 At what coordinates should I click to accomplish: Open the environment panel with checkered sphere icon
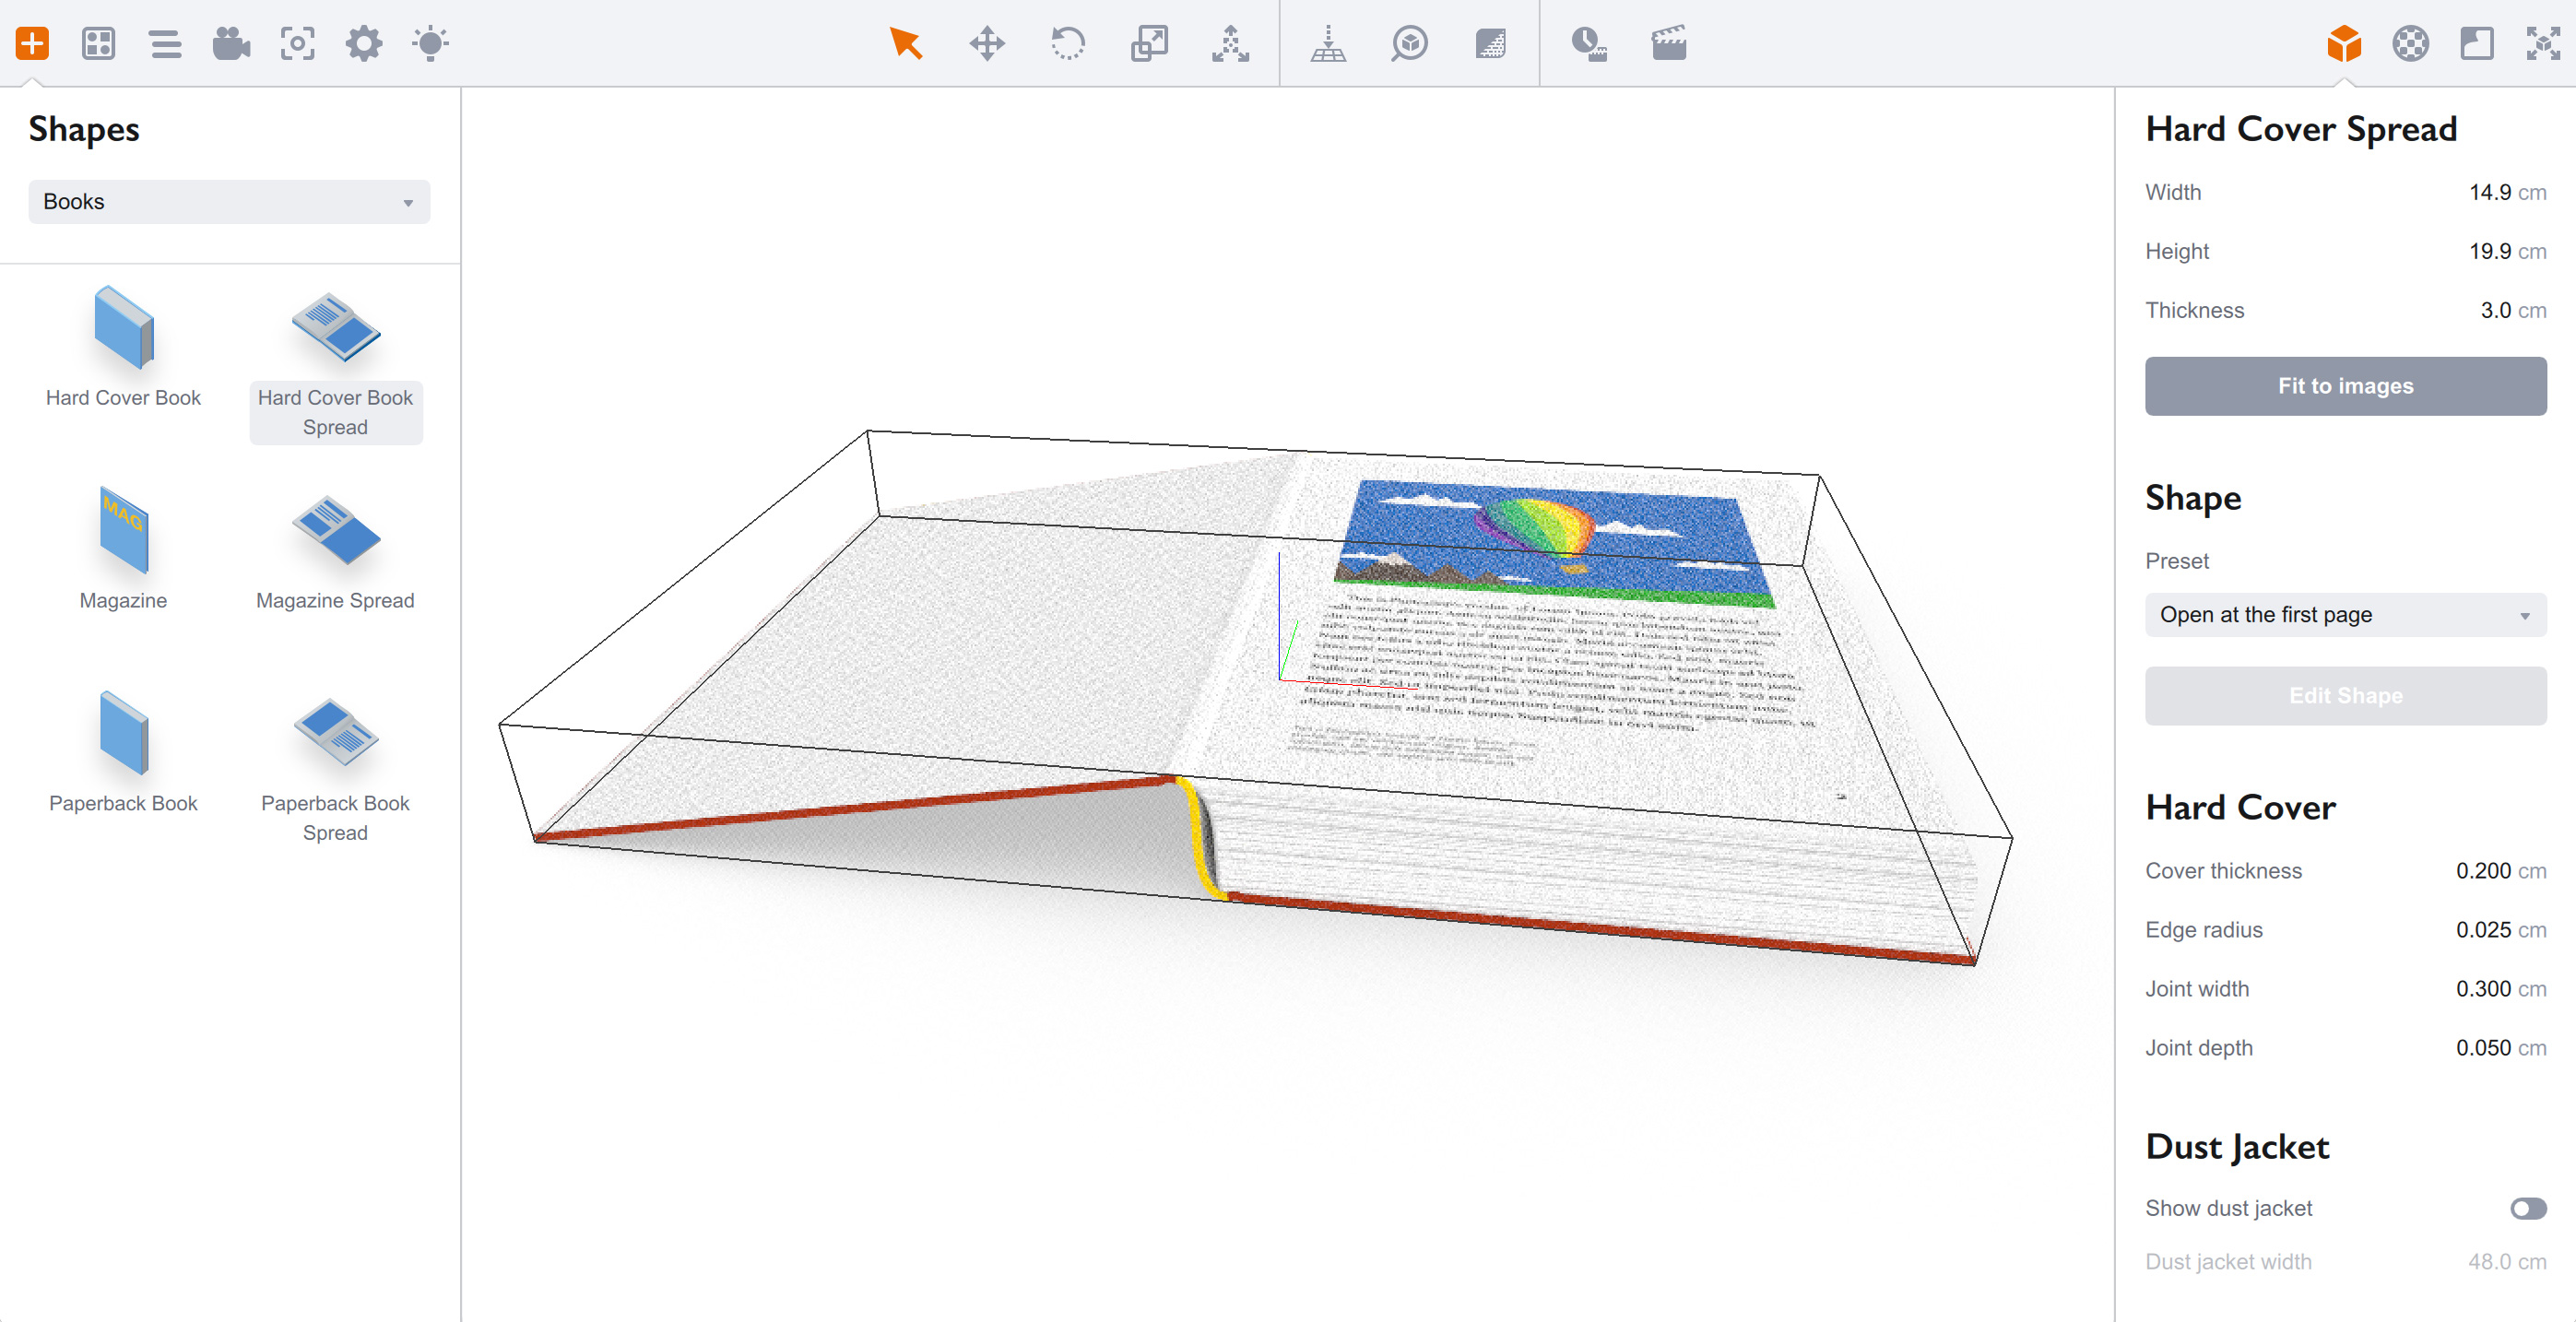pyautogui.click(x=2410, y=44)
